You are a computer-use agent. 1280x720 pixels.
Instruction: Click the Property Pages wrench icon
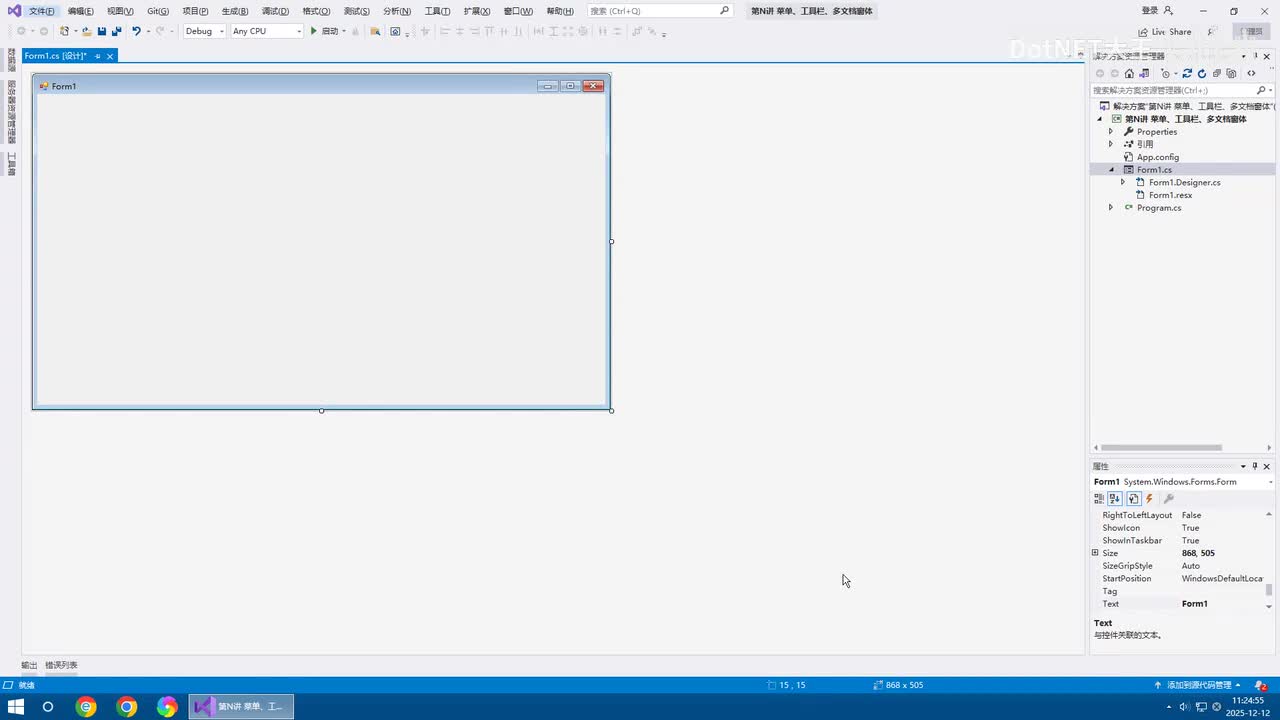pyautogui.click(x=1168, y=498)
